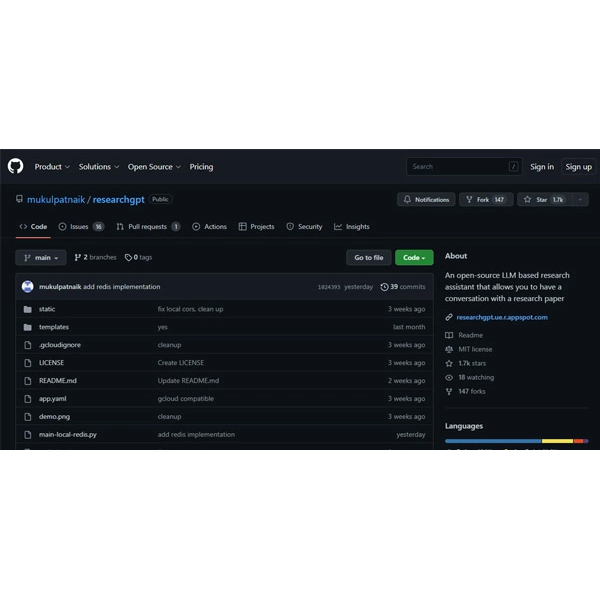
Task: Expand the green Code dropdown
Action: (x=414, y=257)
